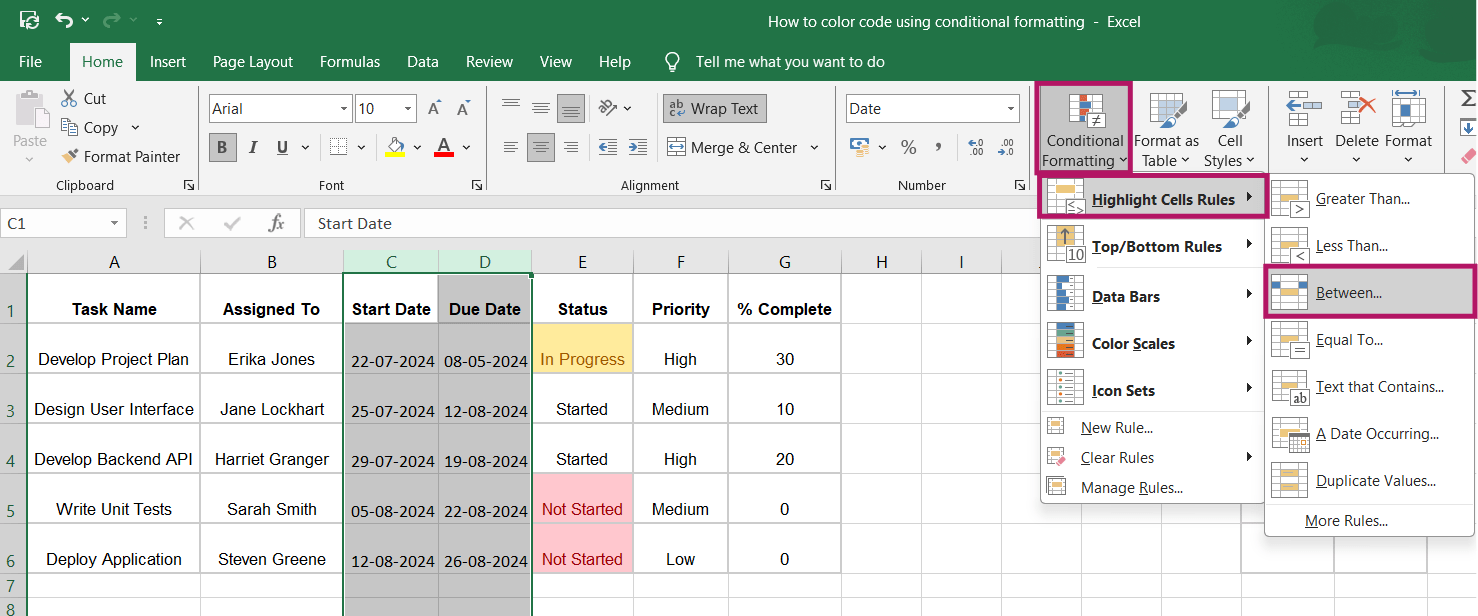Click Increase Decimal icon
Viewport: 1478px width, 616px height.
click(976, 147)
